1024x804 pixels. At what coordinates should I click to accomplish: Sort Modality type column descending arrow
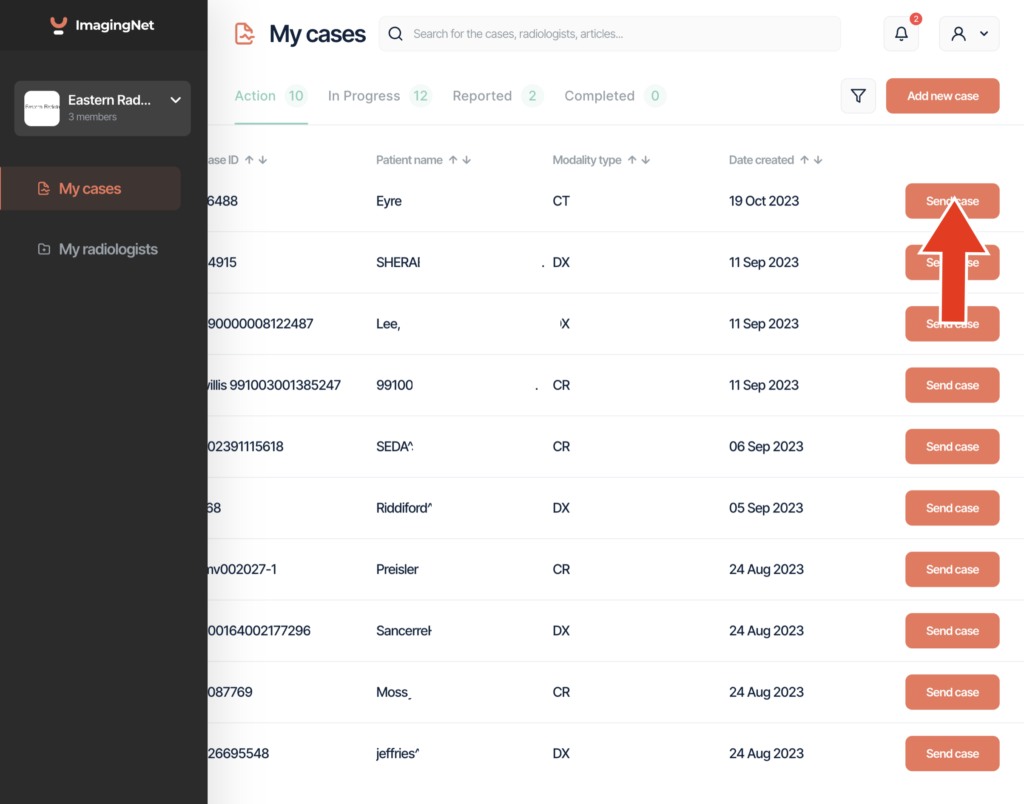click(646, 160)
